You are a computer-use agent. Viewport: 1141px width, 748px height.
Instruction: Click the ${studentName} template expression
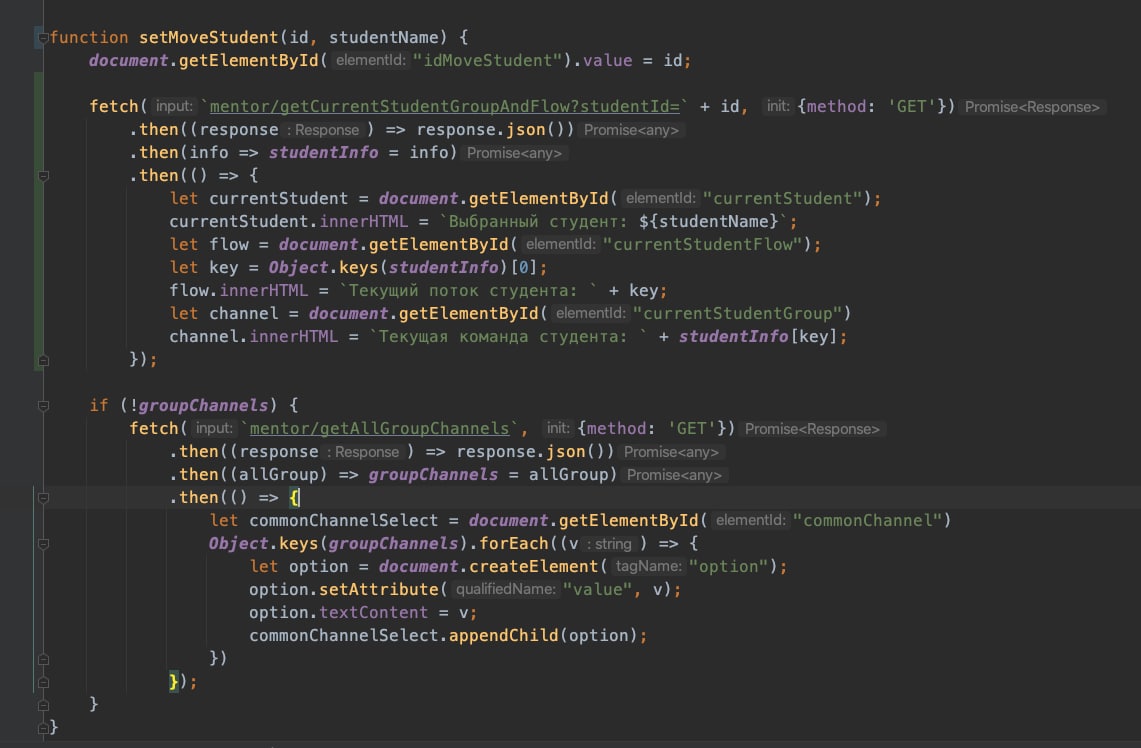(708, 221)
